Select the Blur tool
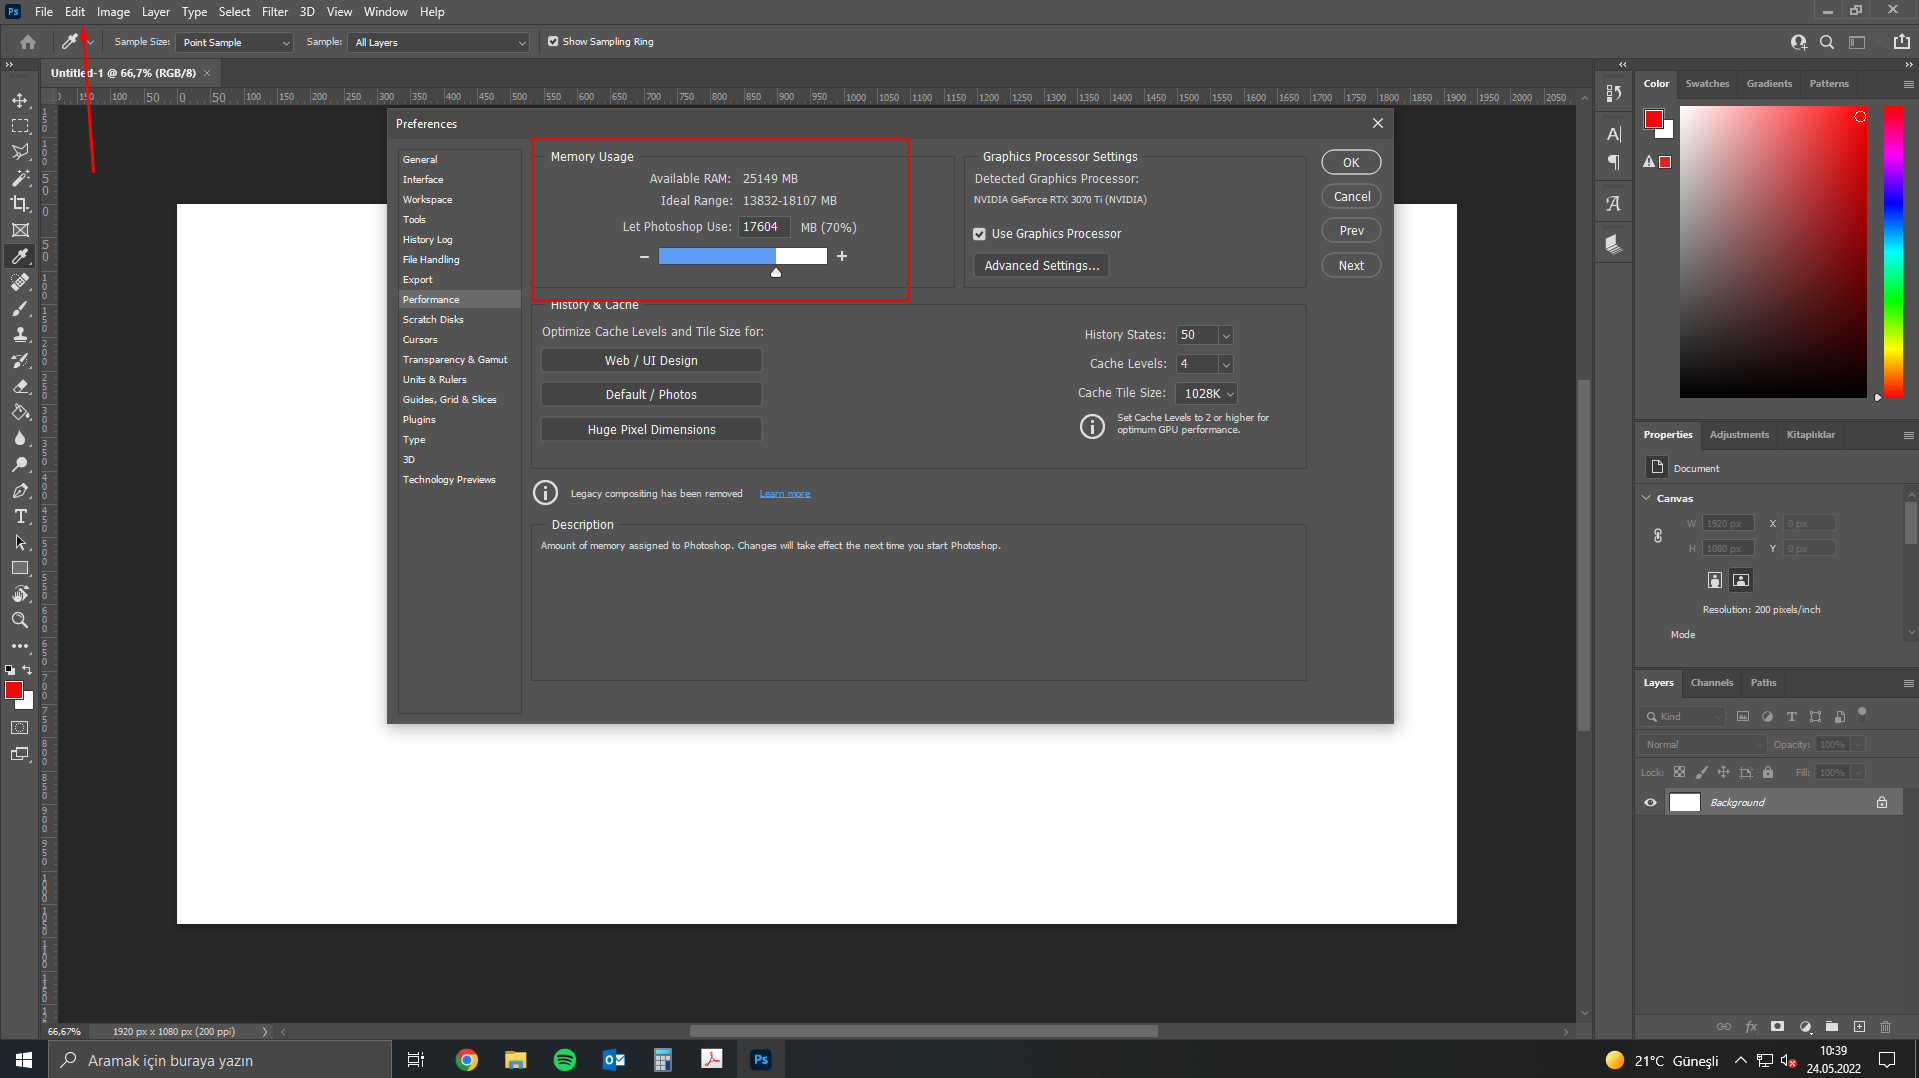Screen dimensions: 1919x1078 [20, 438]
